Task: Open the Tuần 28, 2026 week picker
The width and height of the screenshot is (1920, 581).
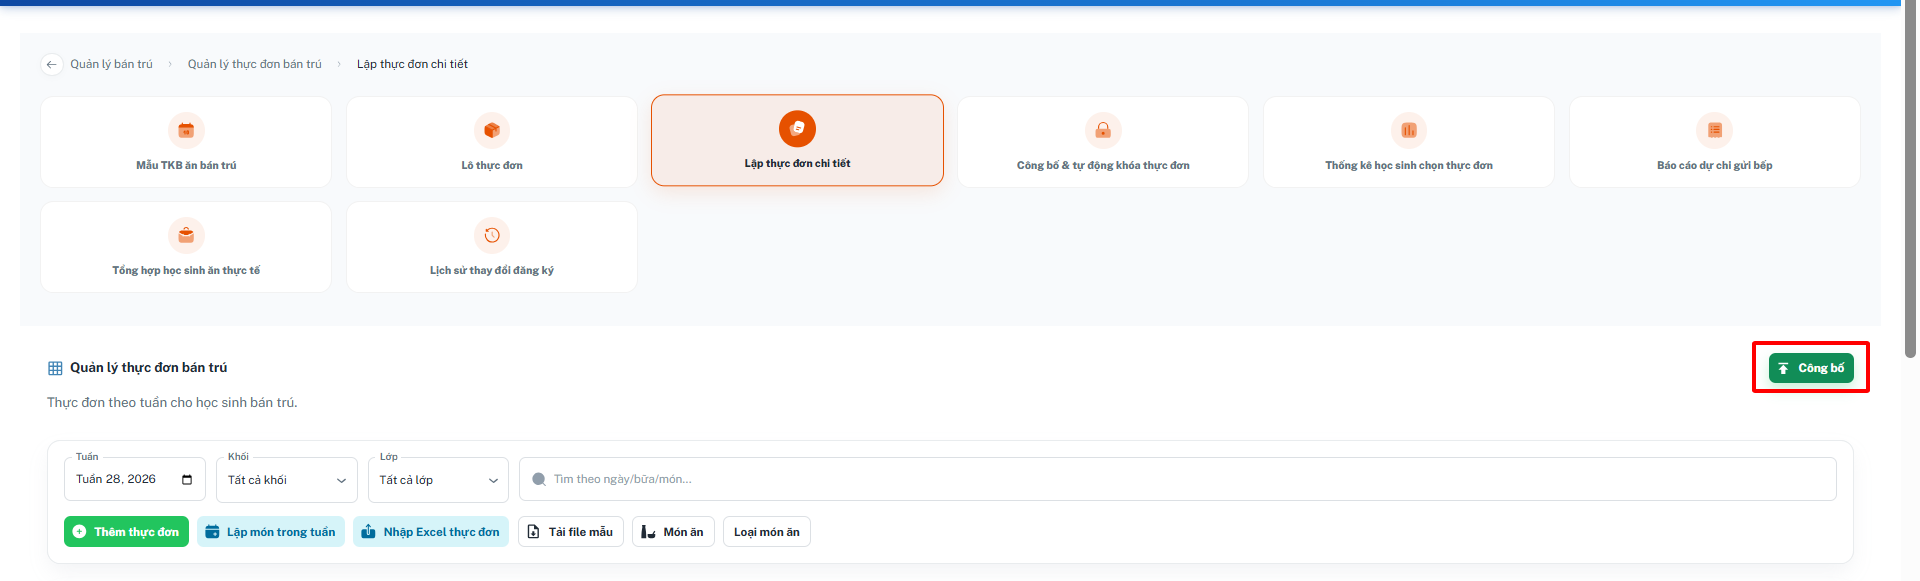Action: click(x=135, y=480)
